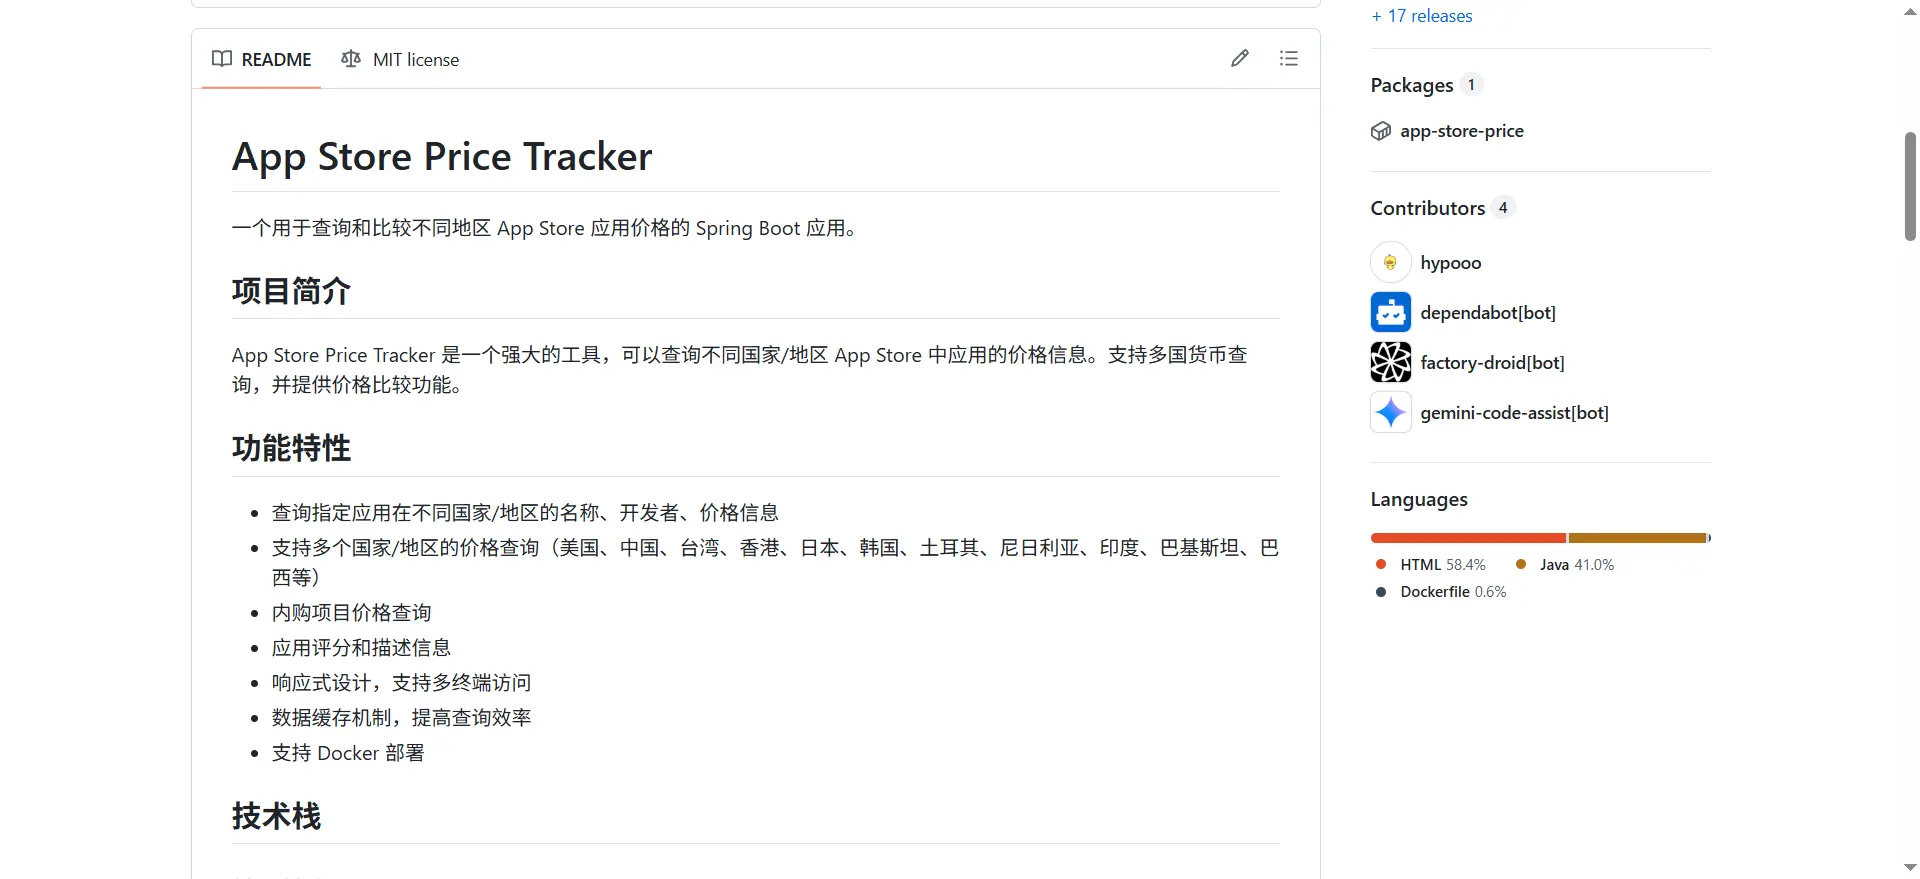This screenshot has height=879, width=1920.
Task: Select the HTML 58.4% language entry
Action: tap(1431, 565)
